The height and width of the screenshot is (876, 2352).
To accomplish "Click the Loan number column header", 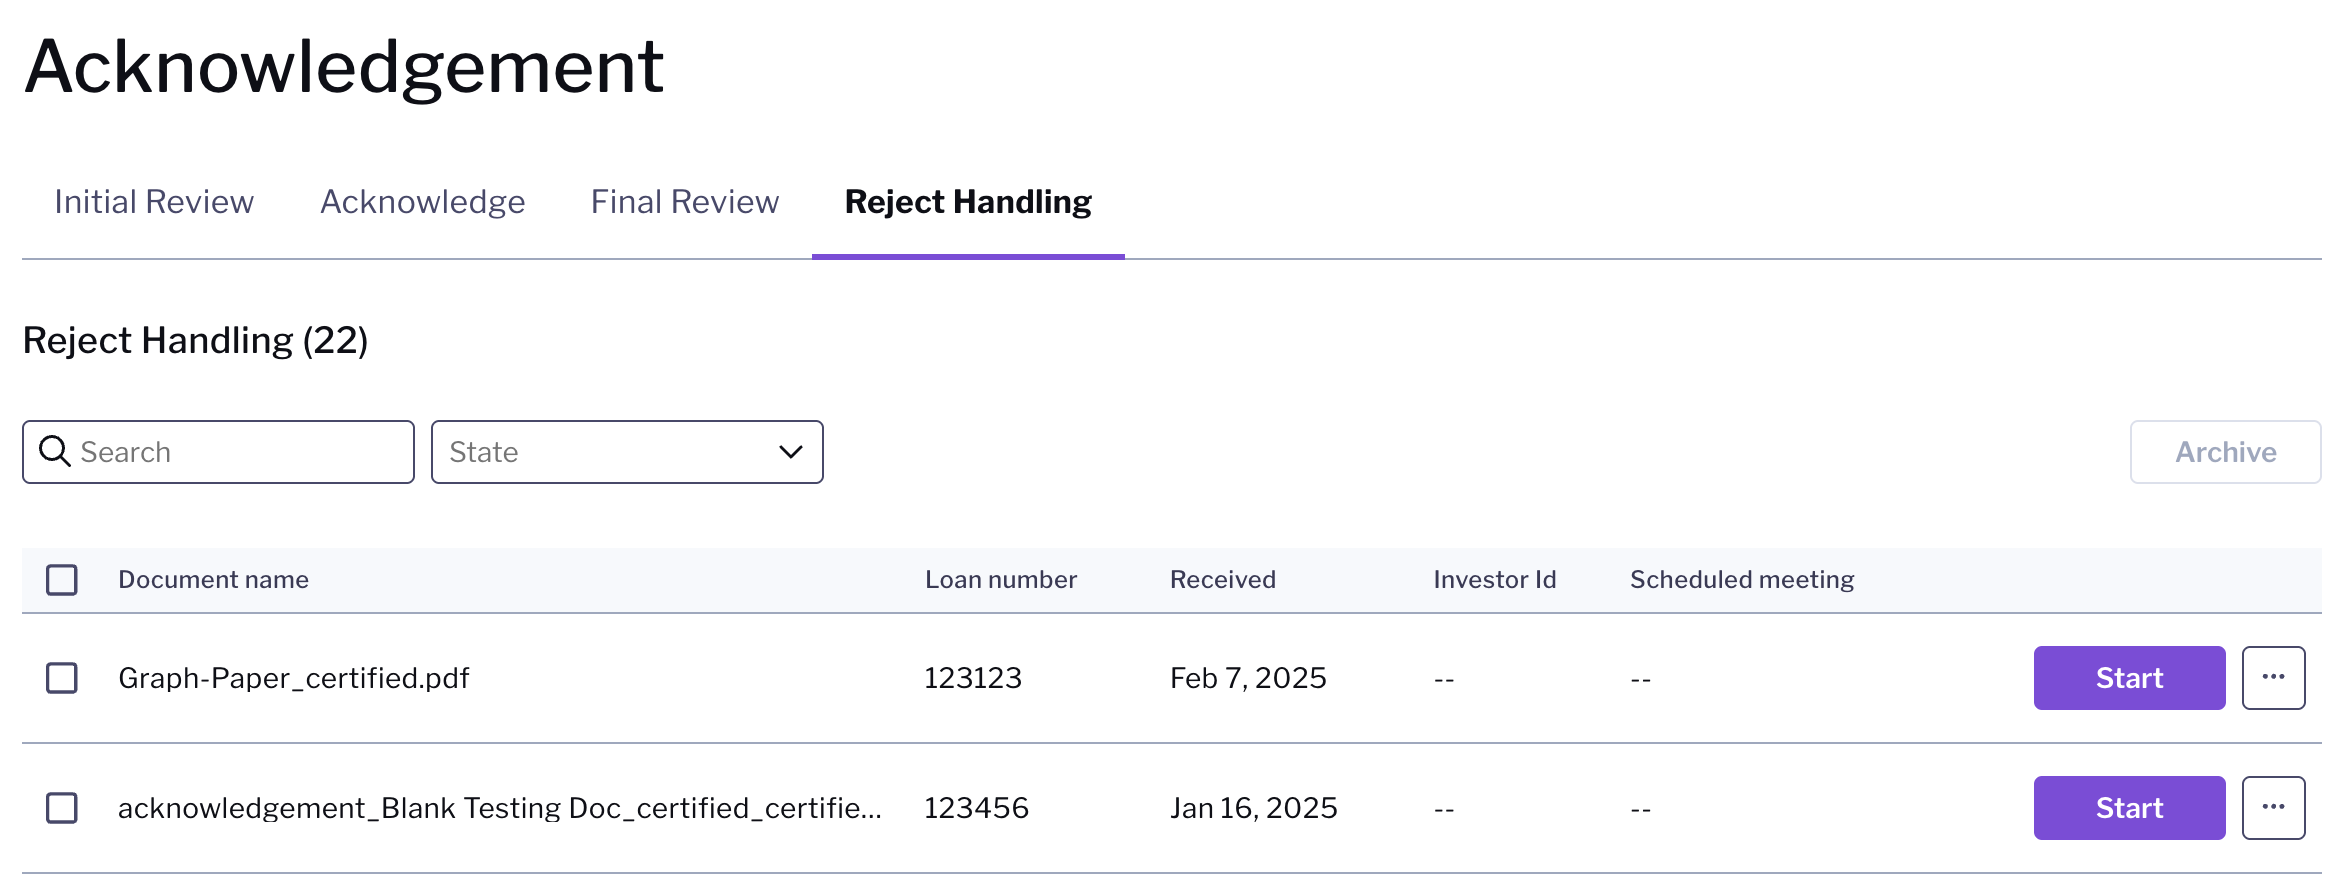I will tap(1000, 580).
